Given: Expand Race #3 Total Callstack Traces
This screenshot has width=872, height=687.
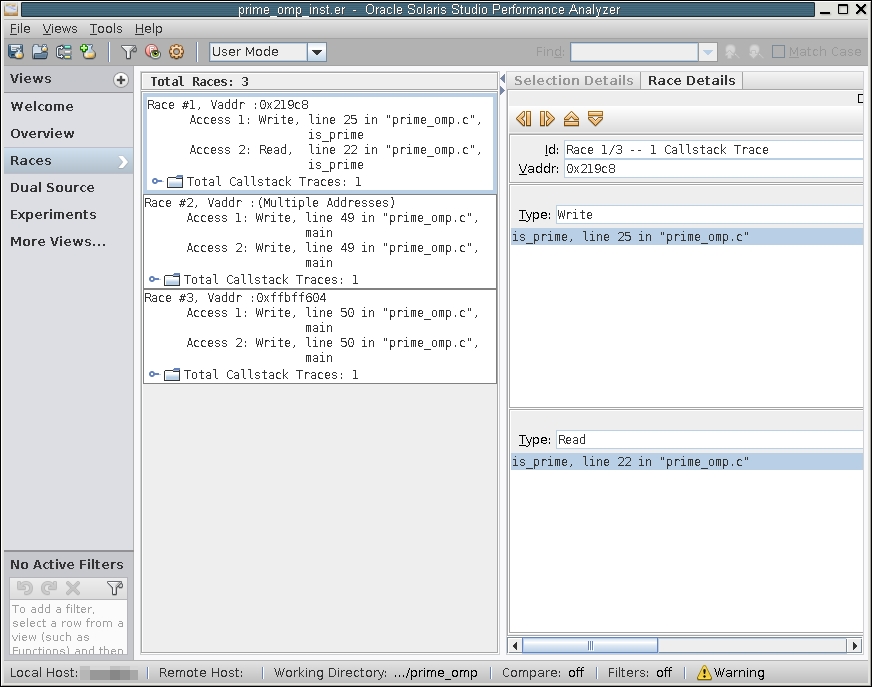Looking at the screenshot, I should click(154, 374).
